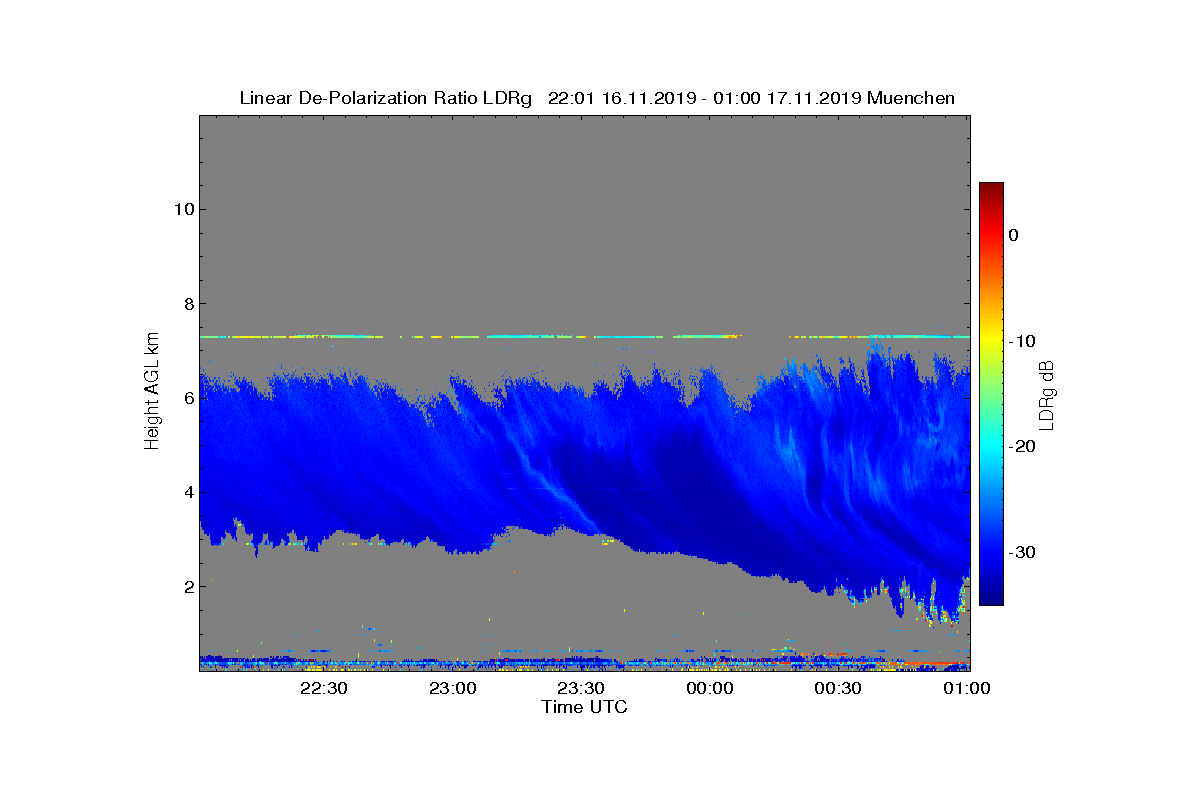The image size is (1200, 800).
Task: Click the 2 km height tick label
Action: (187, 586)
